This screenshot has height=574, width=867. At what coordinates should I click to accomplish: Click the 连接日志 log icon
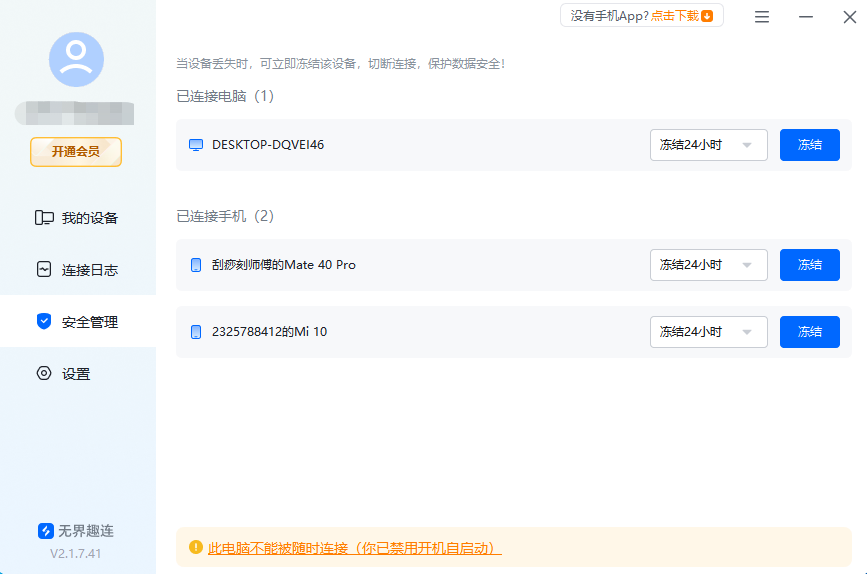[44, 269]
